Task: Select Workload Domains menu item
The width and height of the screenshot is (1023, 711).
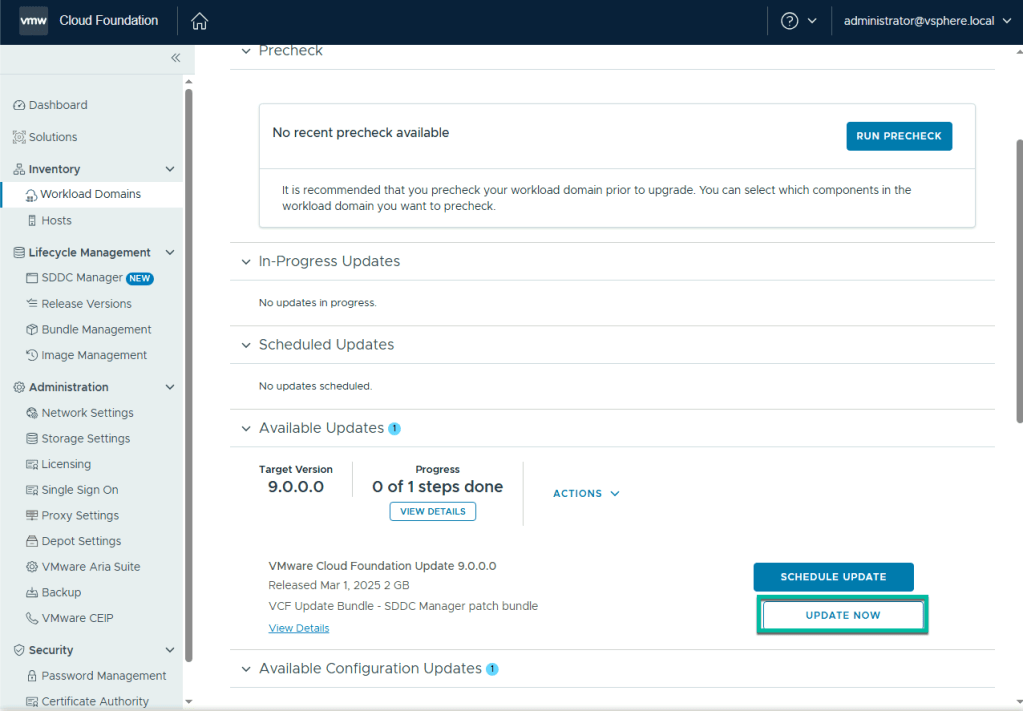Action: tap(90, 194)
